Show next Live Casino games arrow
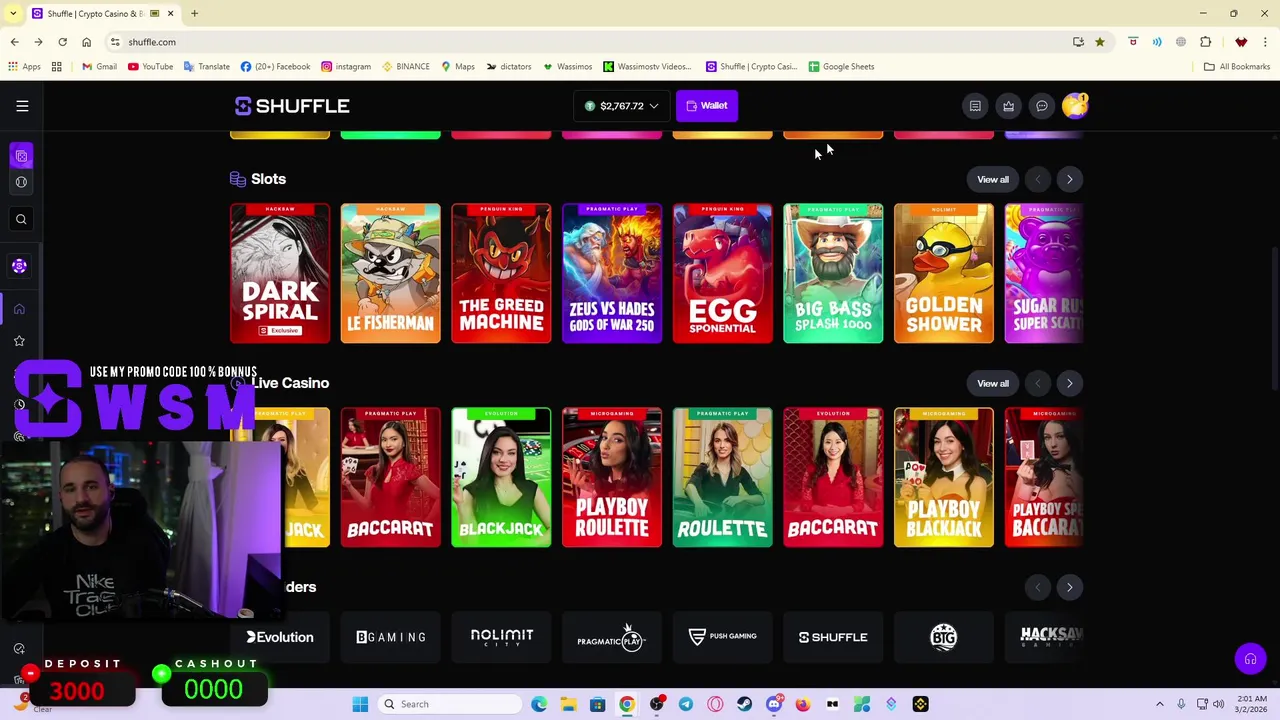This screenshot has width=1280, height=720. point(1069,383)
